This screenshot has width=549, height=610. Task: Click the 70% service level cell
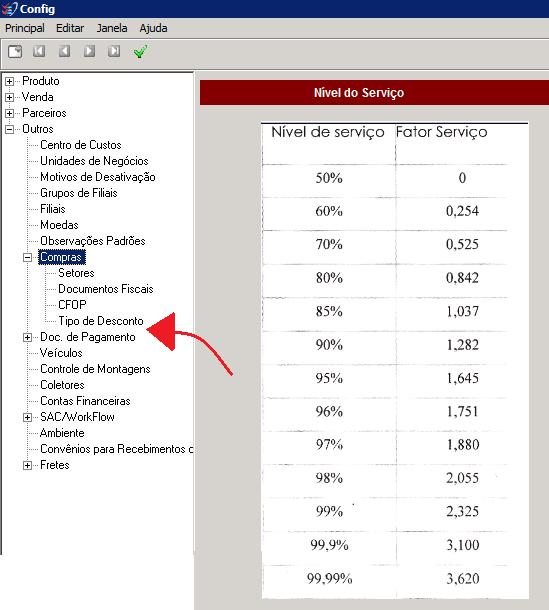pyautogui.click(x=329, y=245)
